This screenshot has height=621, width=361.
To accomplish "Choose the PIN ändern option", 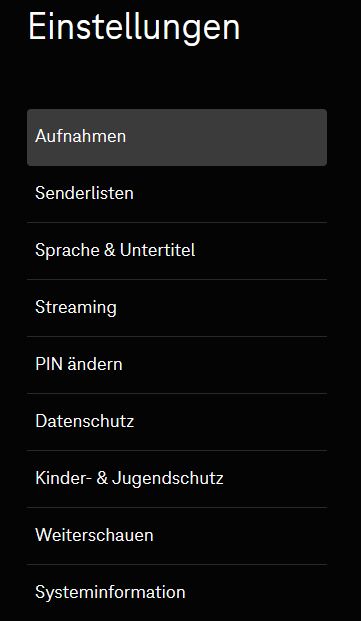I will tap(177, 365).
